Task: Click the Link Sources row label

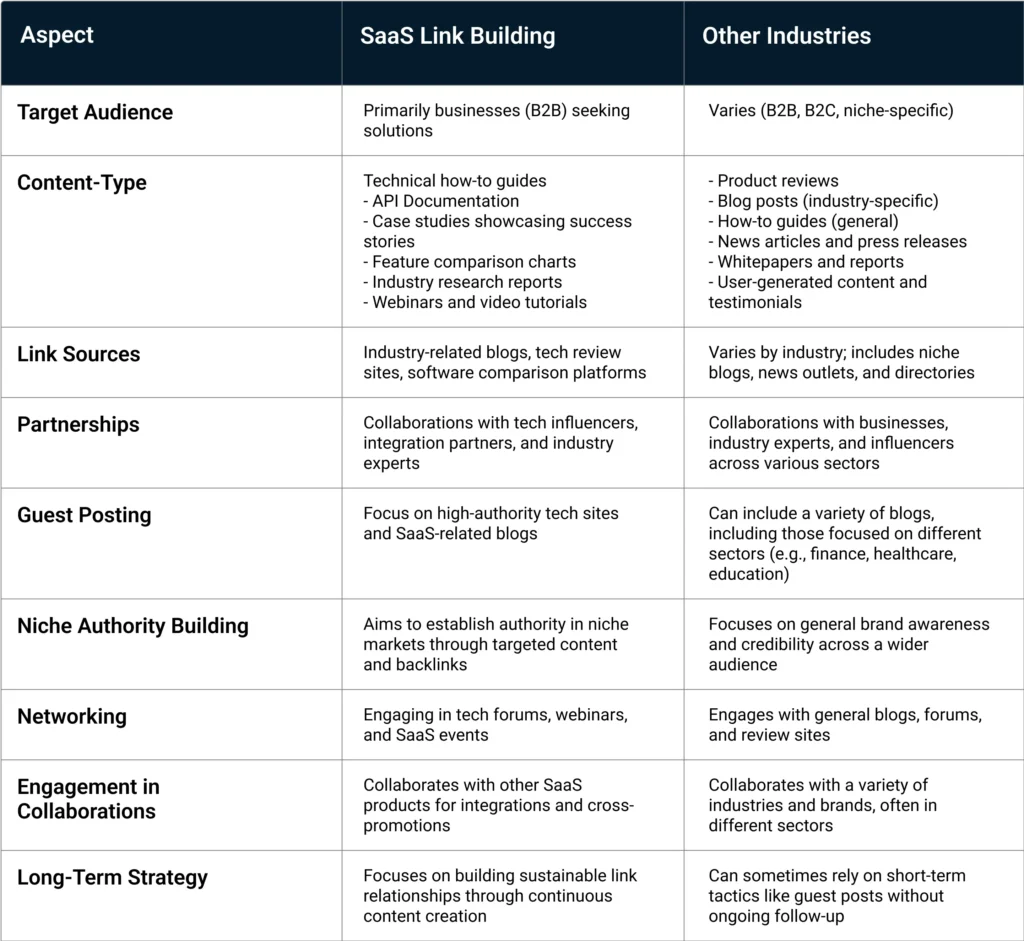Action: point(79,354)
